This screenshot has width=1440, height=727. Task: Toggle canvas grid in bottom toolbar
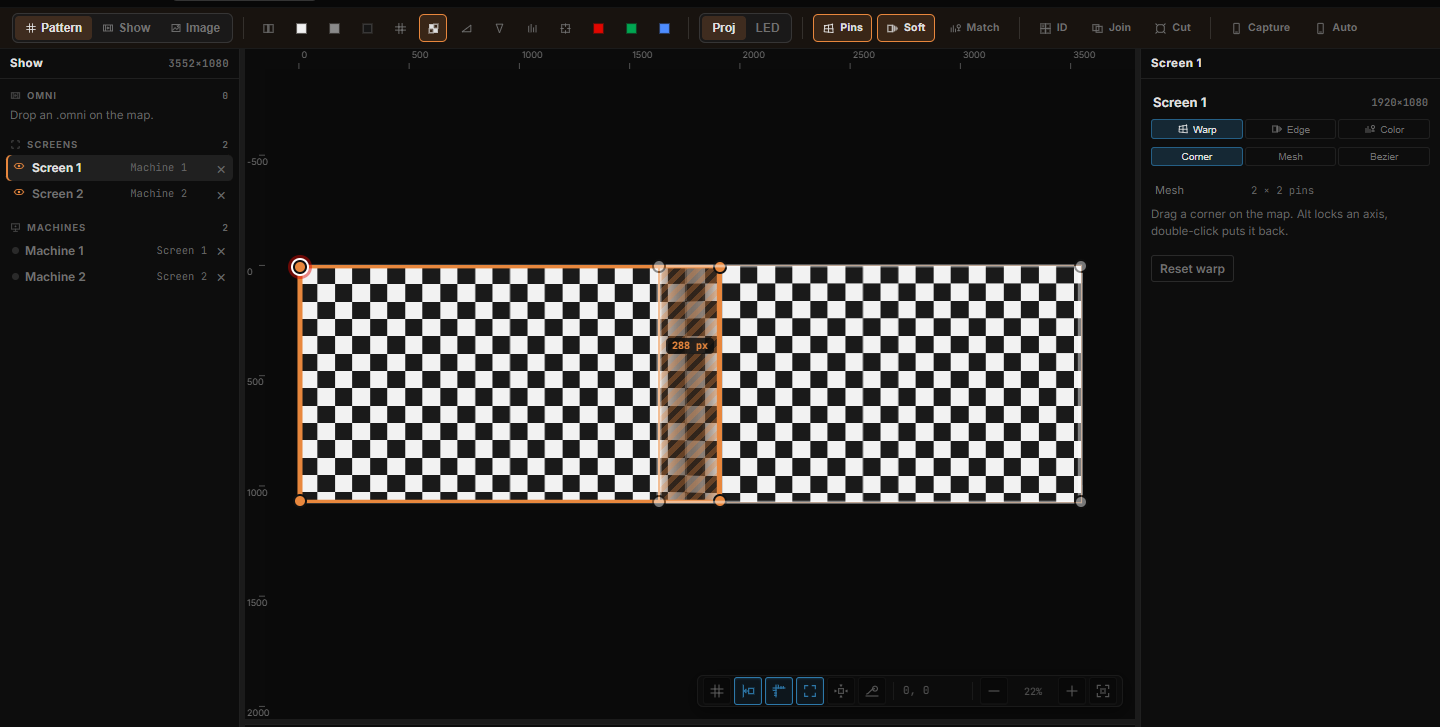717,691
